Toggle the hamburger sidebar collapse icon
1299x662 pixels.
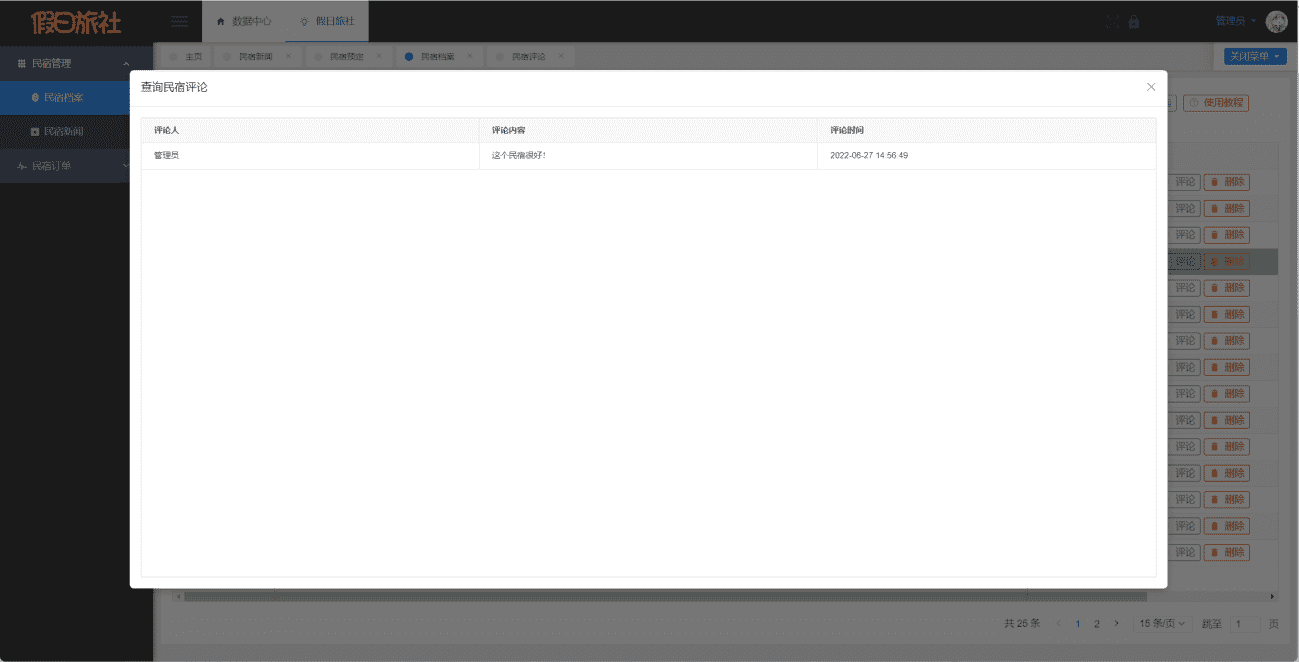[180, 21]
